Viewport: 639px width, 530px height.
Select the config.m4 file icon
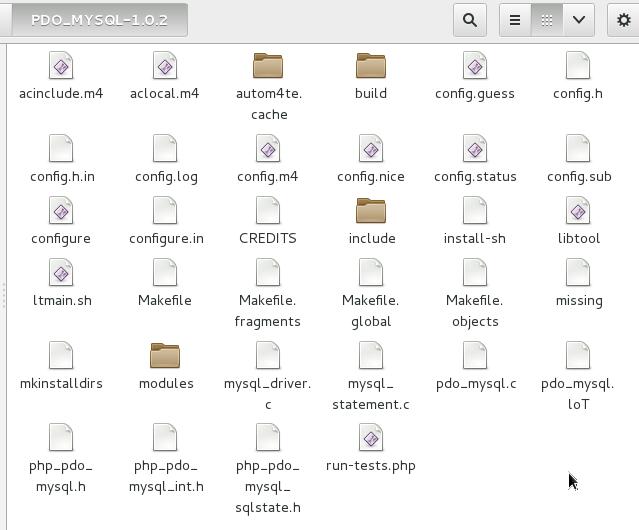pos(268,148)
